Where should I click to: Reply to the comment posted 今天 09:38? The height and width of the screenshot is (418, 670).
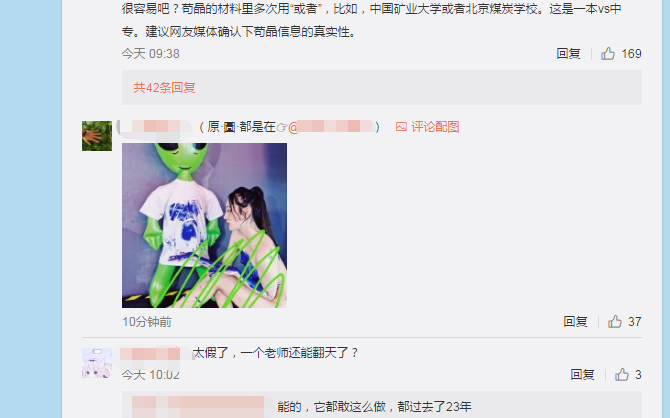click(568, 53)
